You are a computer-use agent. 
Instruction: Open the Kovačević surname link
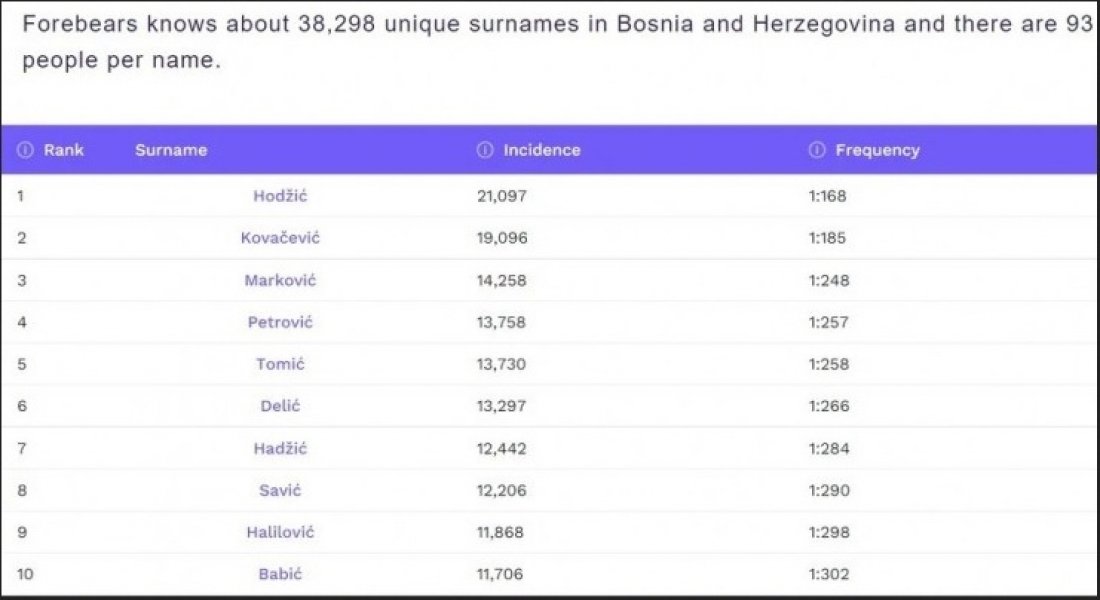pyautogui.click(x=280, y=238)
